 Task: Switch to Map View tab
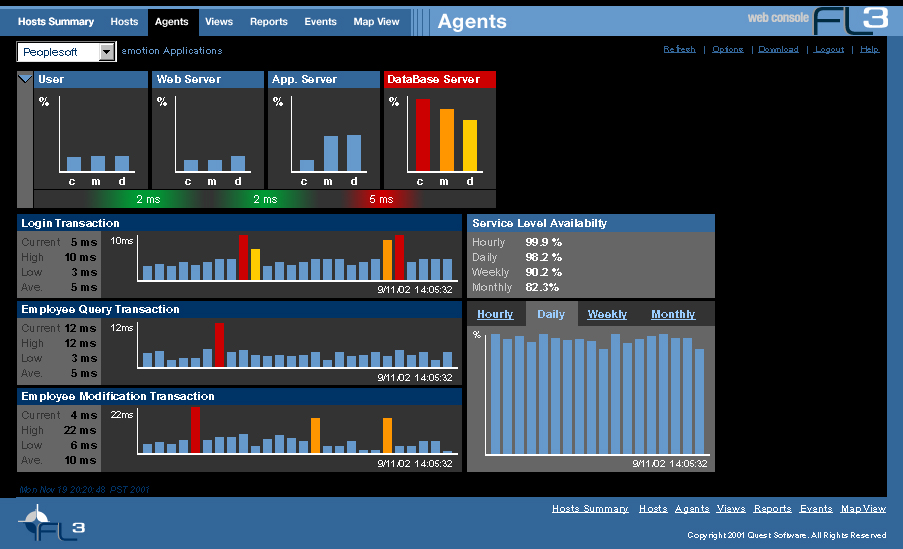[376, 22]
